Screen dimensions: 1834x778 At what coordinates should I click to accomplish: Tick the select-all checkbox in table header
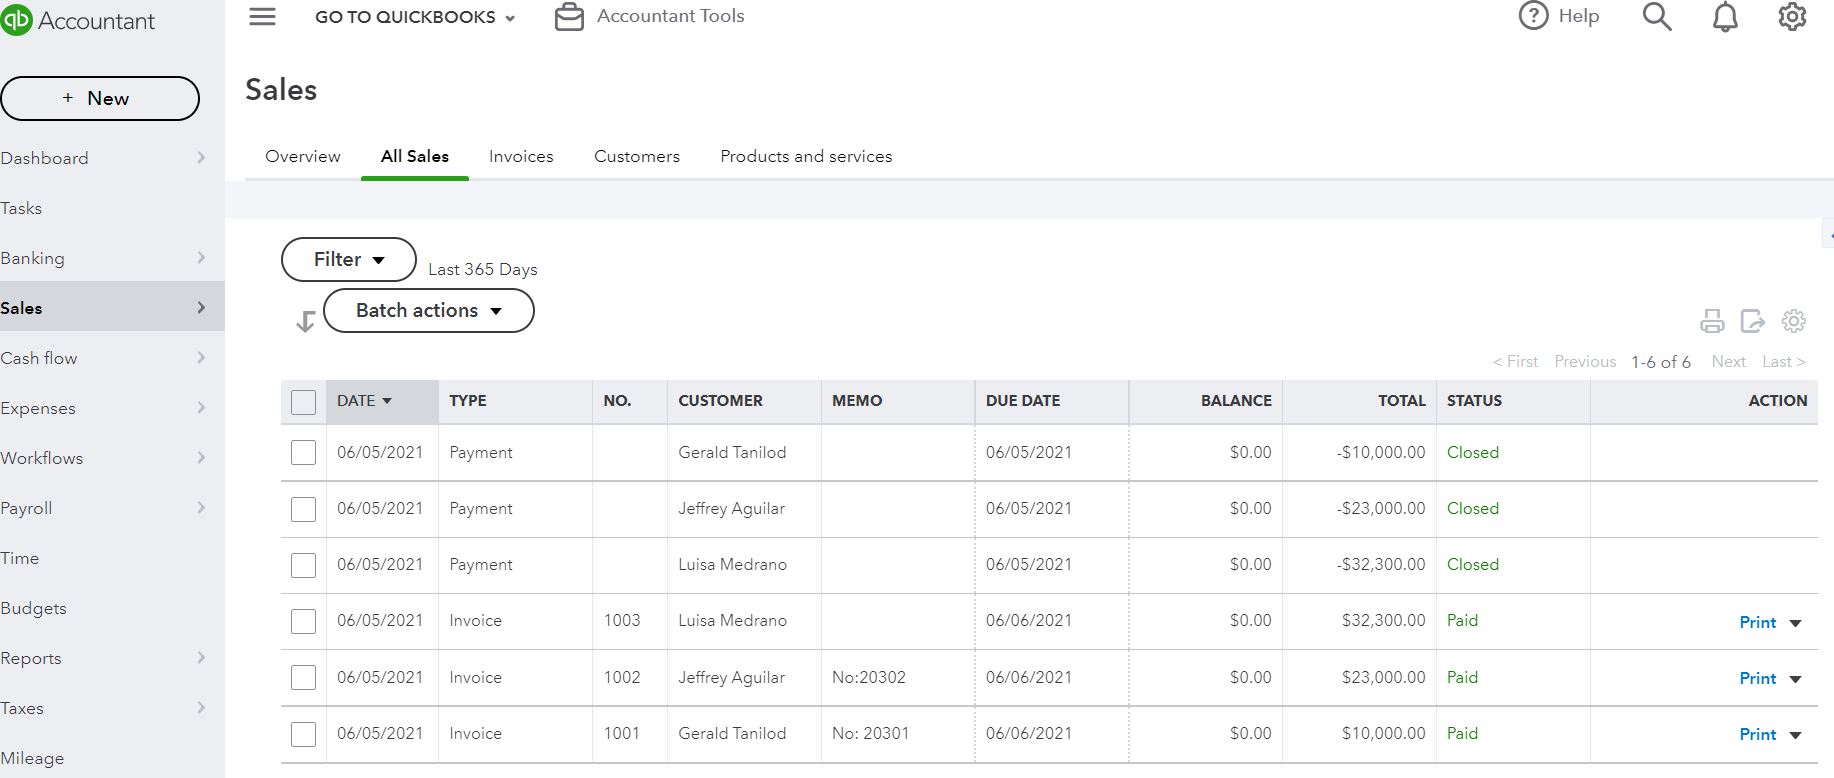point(303,402)
